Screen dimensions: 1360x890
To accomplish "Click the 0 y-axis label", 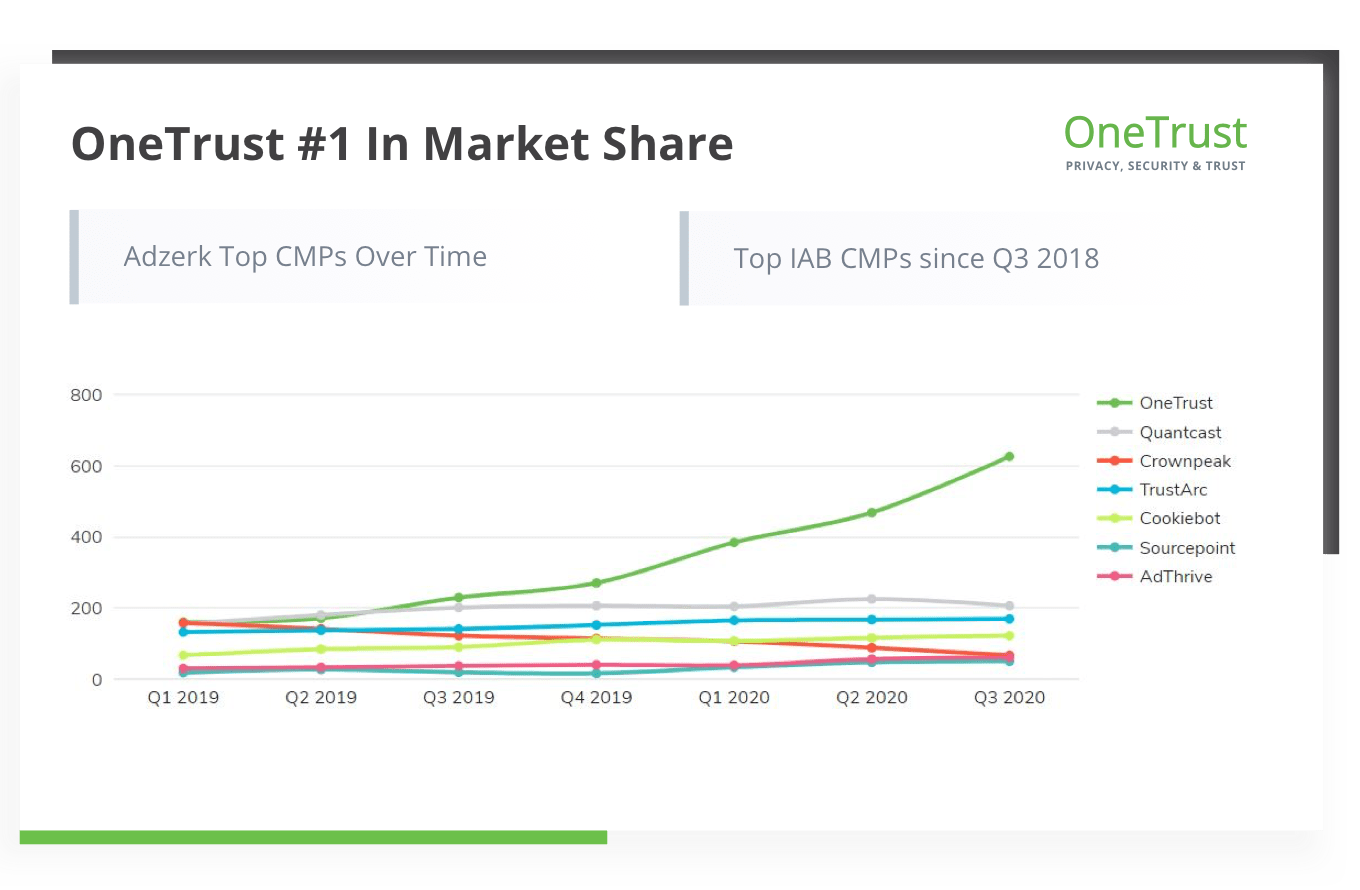I will point(97,680).
